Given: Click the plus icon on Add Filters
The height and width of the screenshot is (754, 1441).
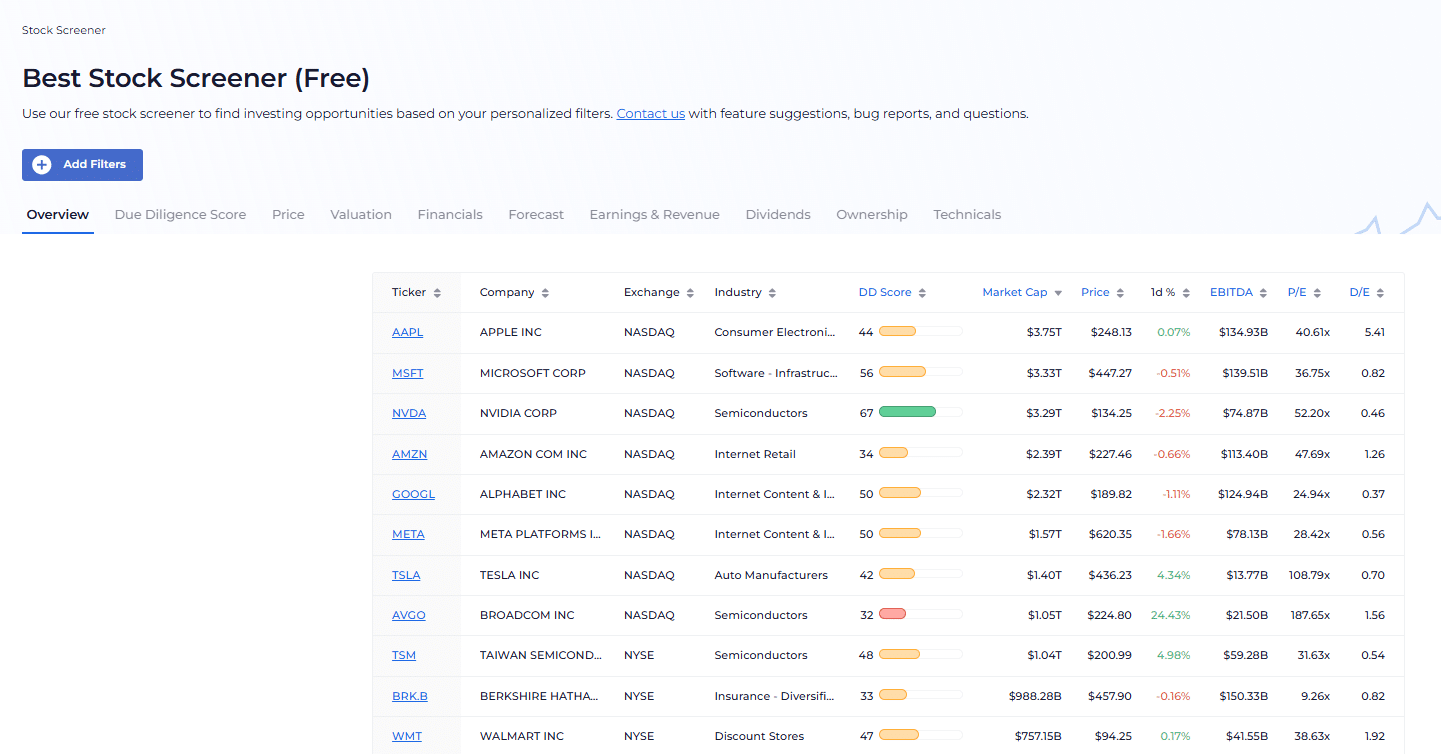Looking at the screenshot, I should [x=42, y=165].
